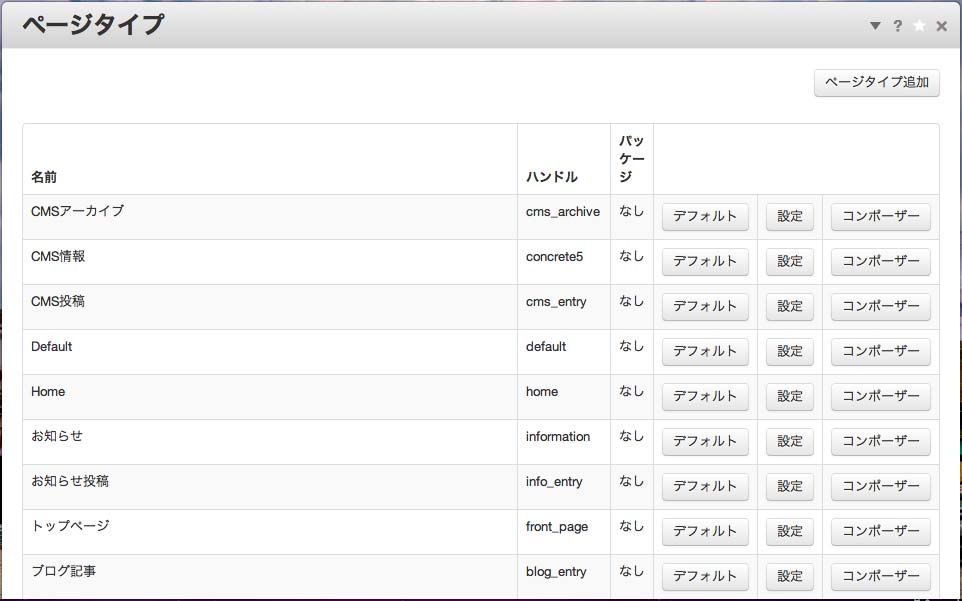Select the お知らせ投稿 name cell
This screenshot has height=601, width=962.
coord(270,487)
